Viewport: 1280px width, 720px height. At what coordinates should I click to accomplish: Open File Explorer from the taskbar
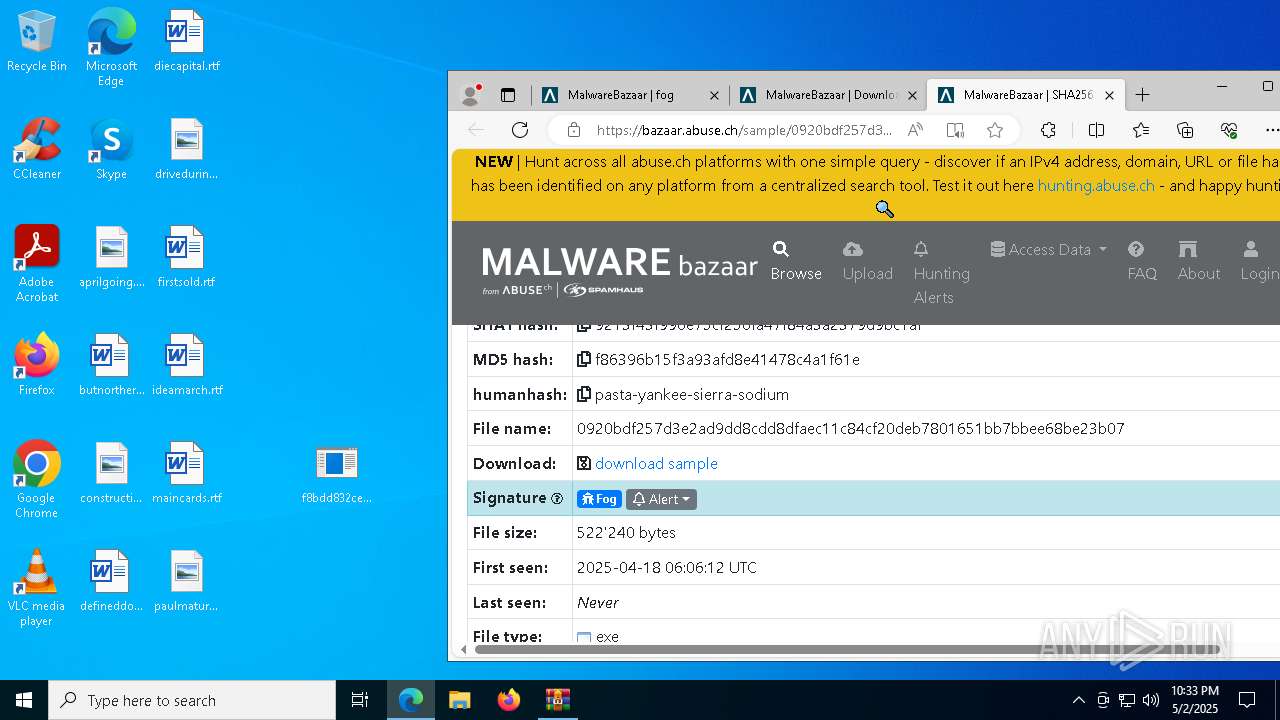tap(459, 700)
